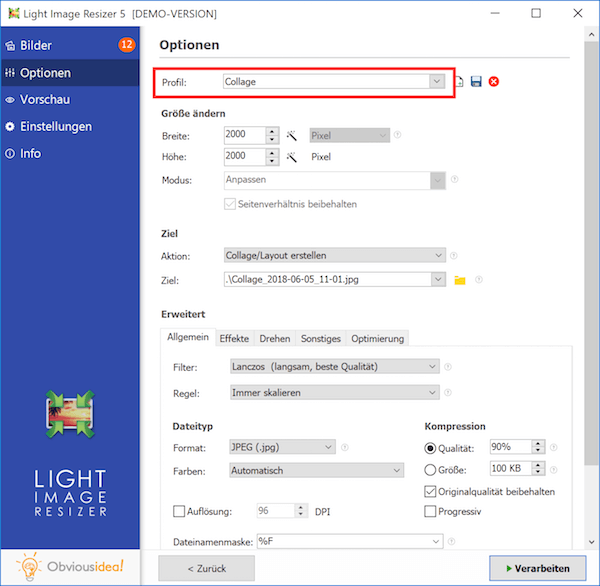Open Filter dropdown showing Lanczos
Image resolution: width=600 pixels, height=586 pixels.
[x=335, y=367]
